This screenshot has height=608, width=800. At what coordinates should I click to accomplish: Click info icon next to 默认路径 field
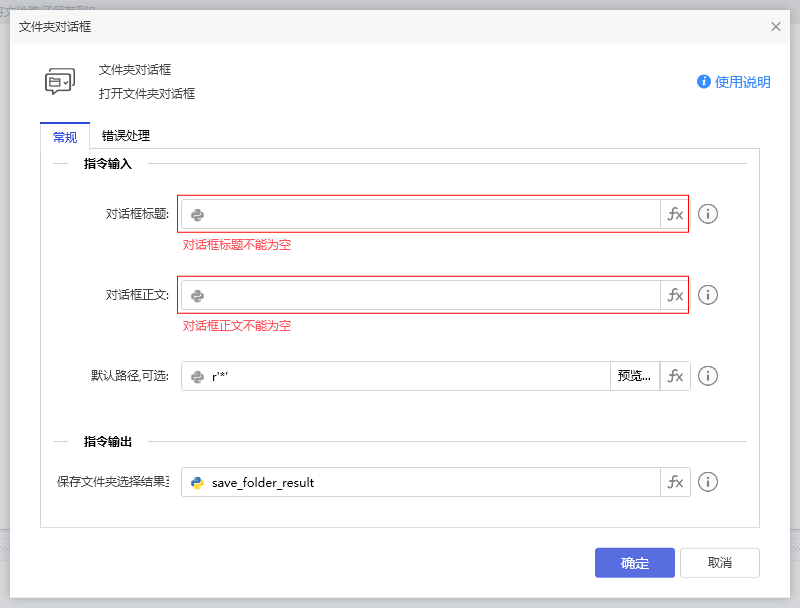708,376
